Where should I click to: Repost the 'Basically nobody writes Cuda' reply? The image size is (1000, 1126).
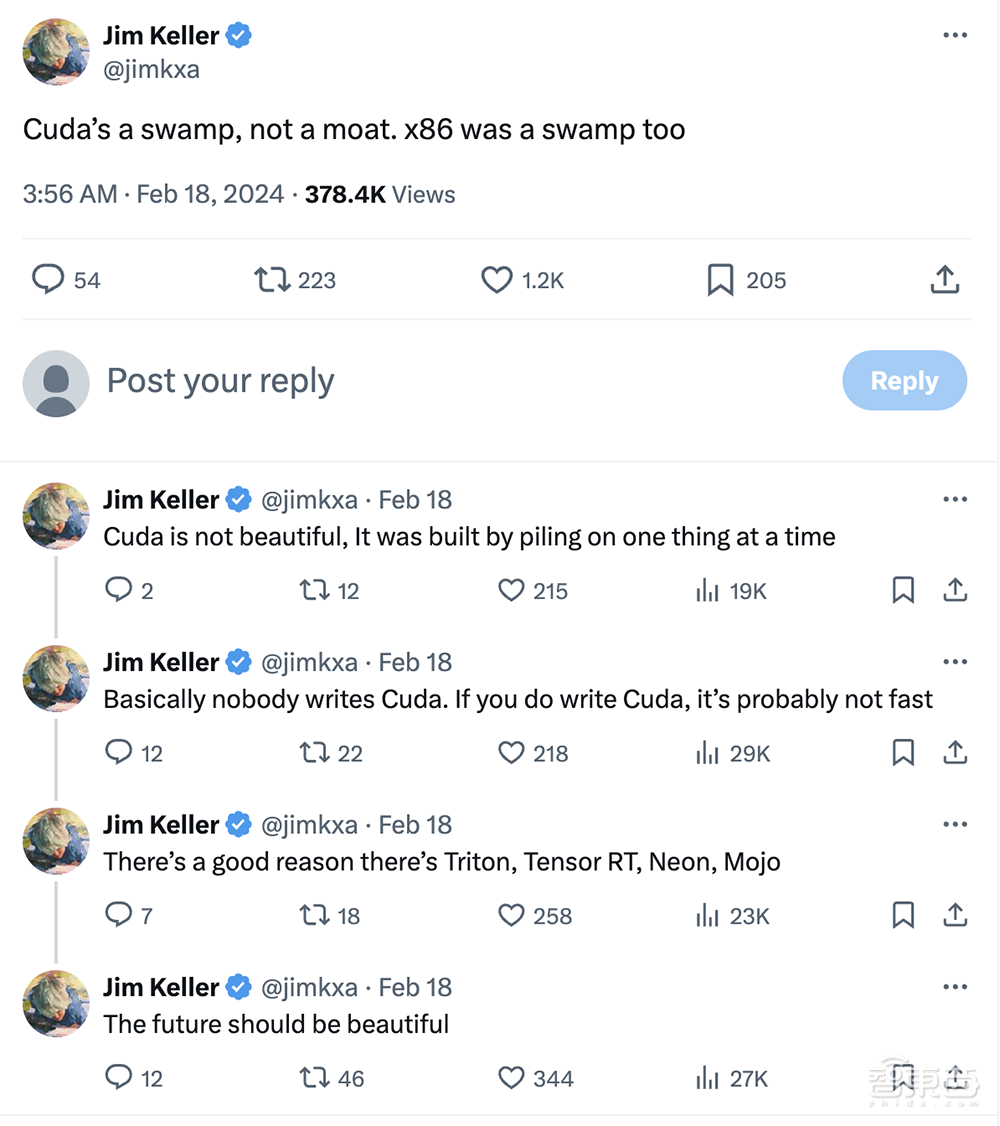pyautogui.click(x=314, y=753)
